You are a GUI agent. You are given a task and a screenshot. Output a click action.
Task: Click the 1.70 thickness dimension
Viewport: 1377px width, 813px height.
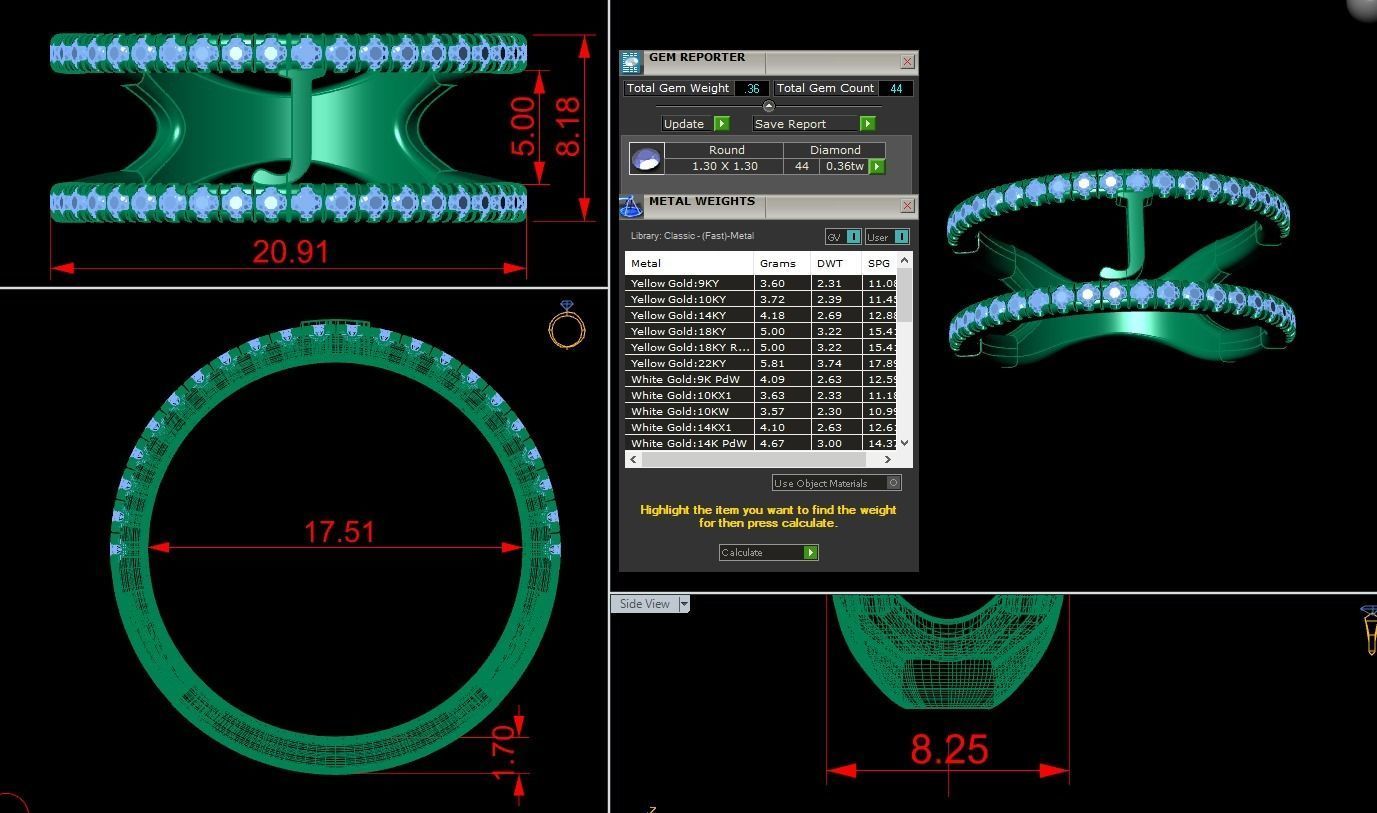pyautogui.click(x=504, y=750)
